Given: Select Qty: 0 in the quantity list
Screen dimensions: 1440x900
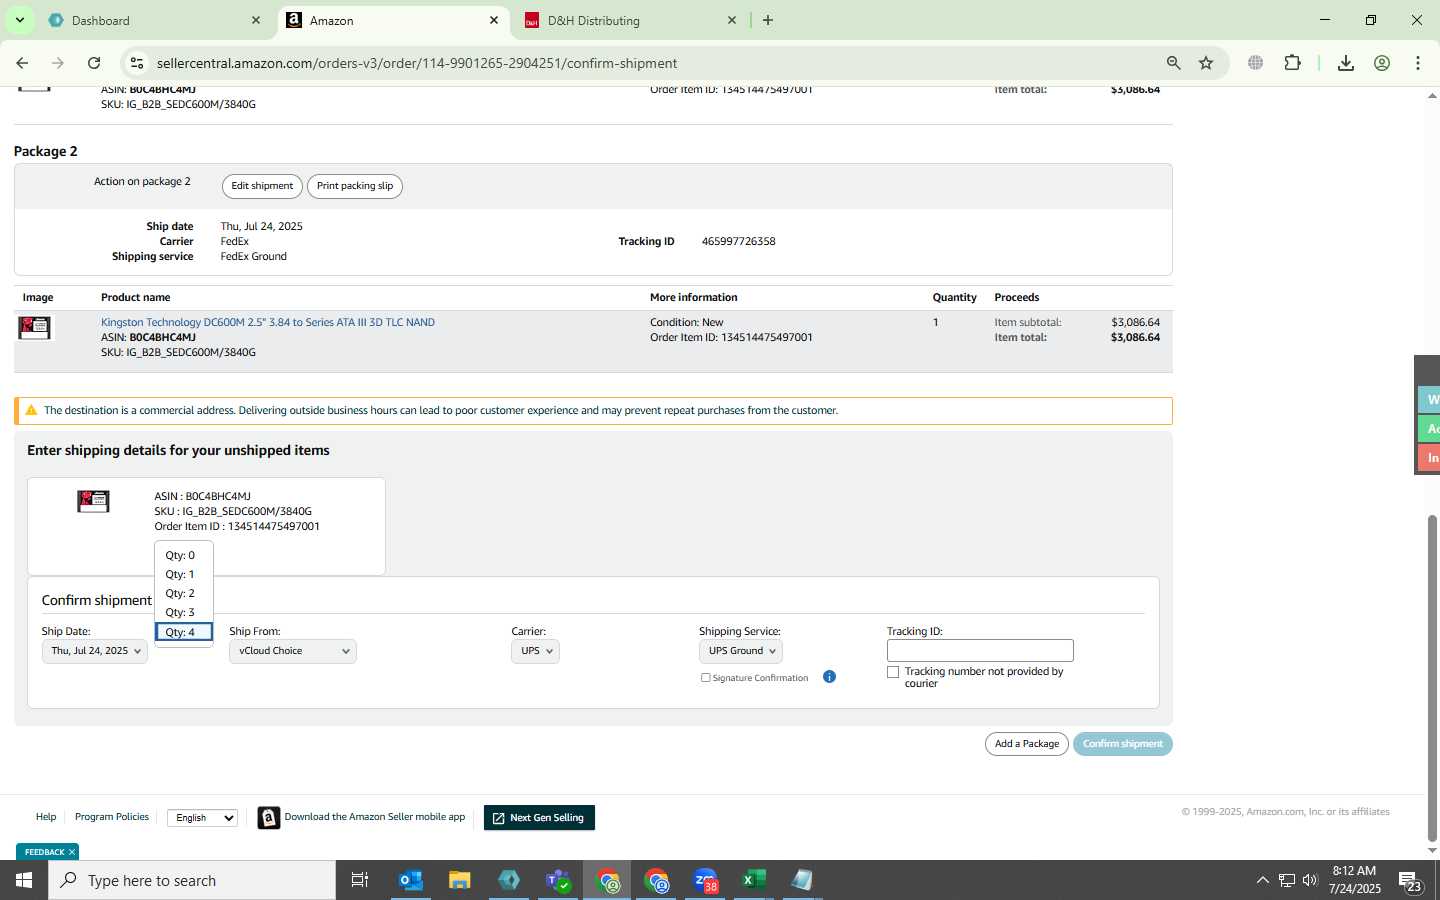Looking at the screenshot, I should [x=182, y=555].
